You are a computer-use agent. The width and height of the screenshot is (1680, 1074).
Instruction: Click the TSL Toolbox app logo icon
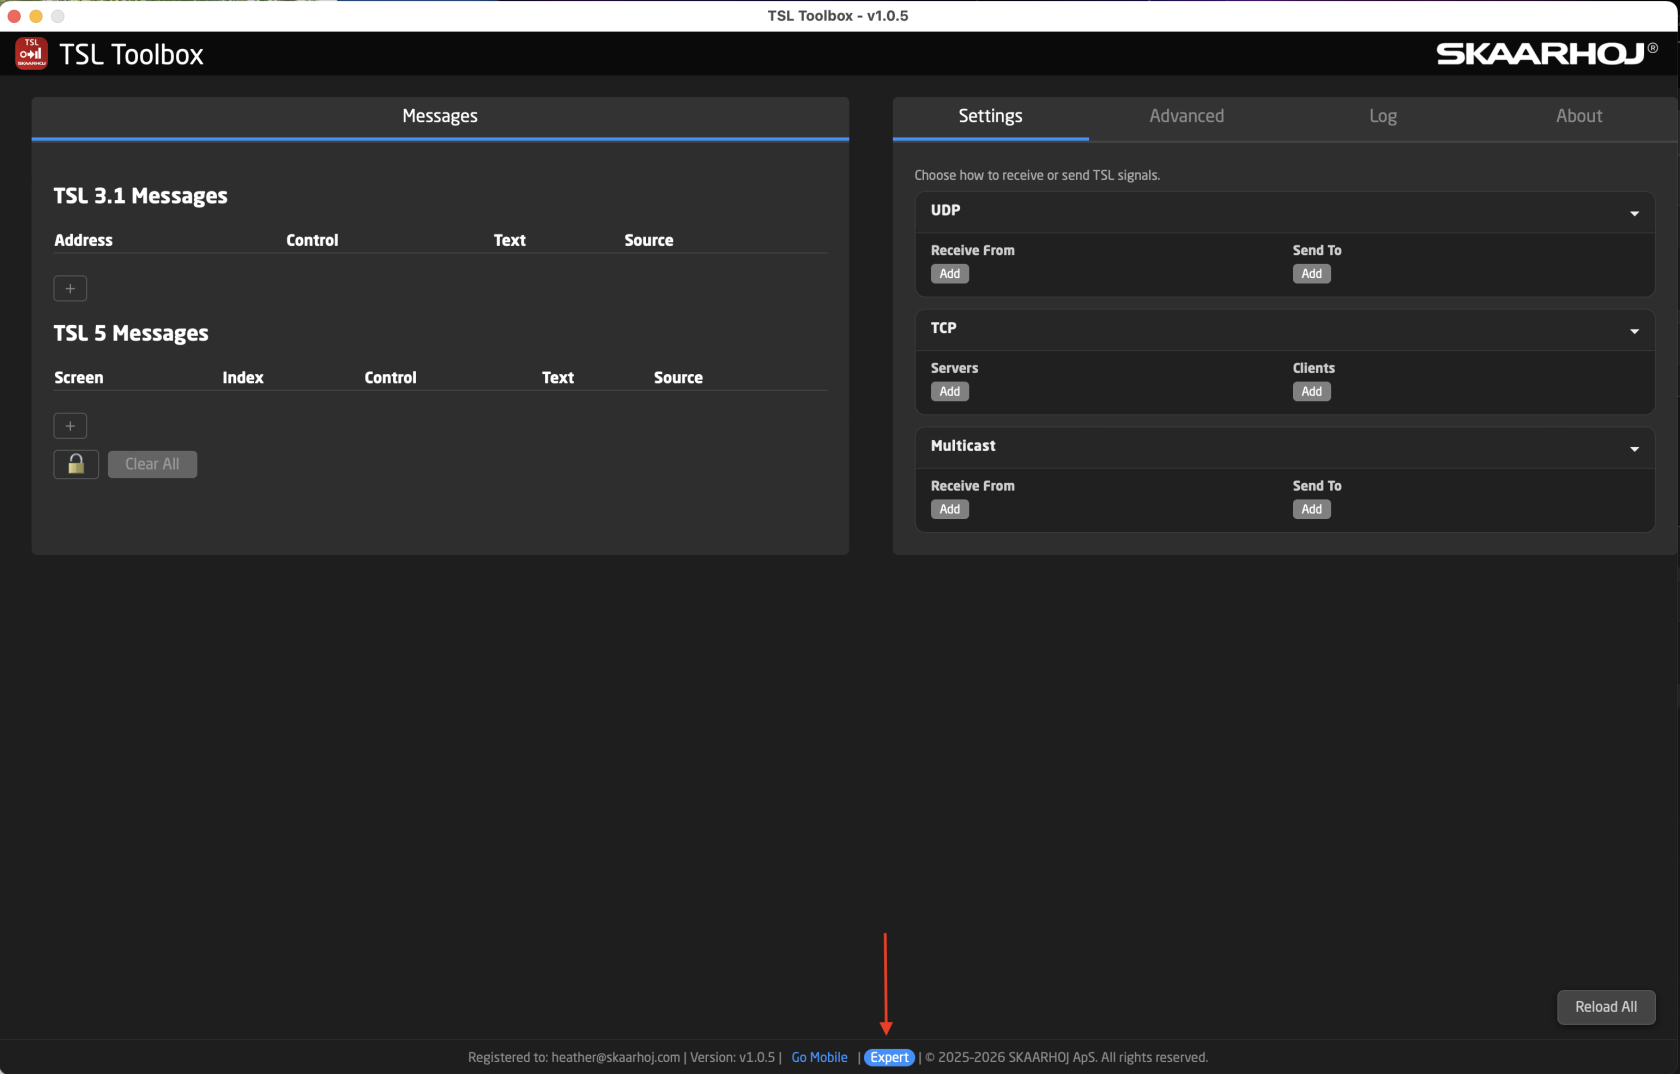31,53
